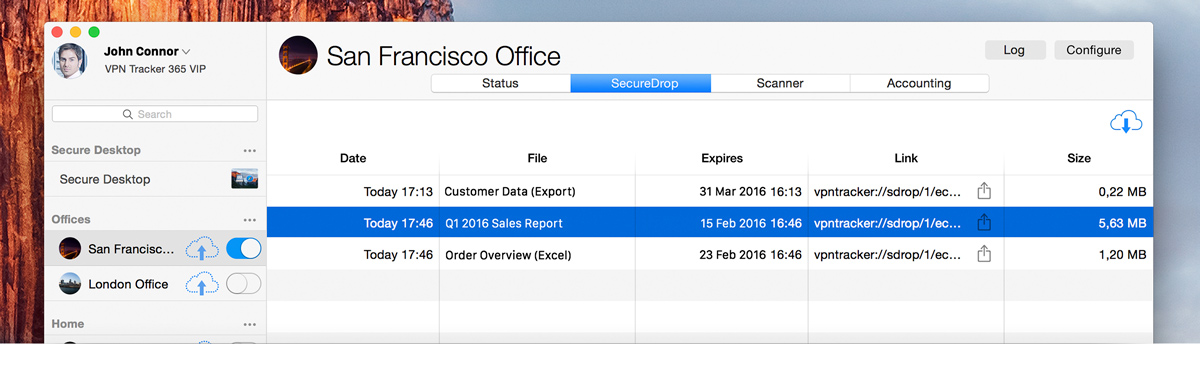Click the Offices section heading

click(71, 219)
